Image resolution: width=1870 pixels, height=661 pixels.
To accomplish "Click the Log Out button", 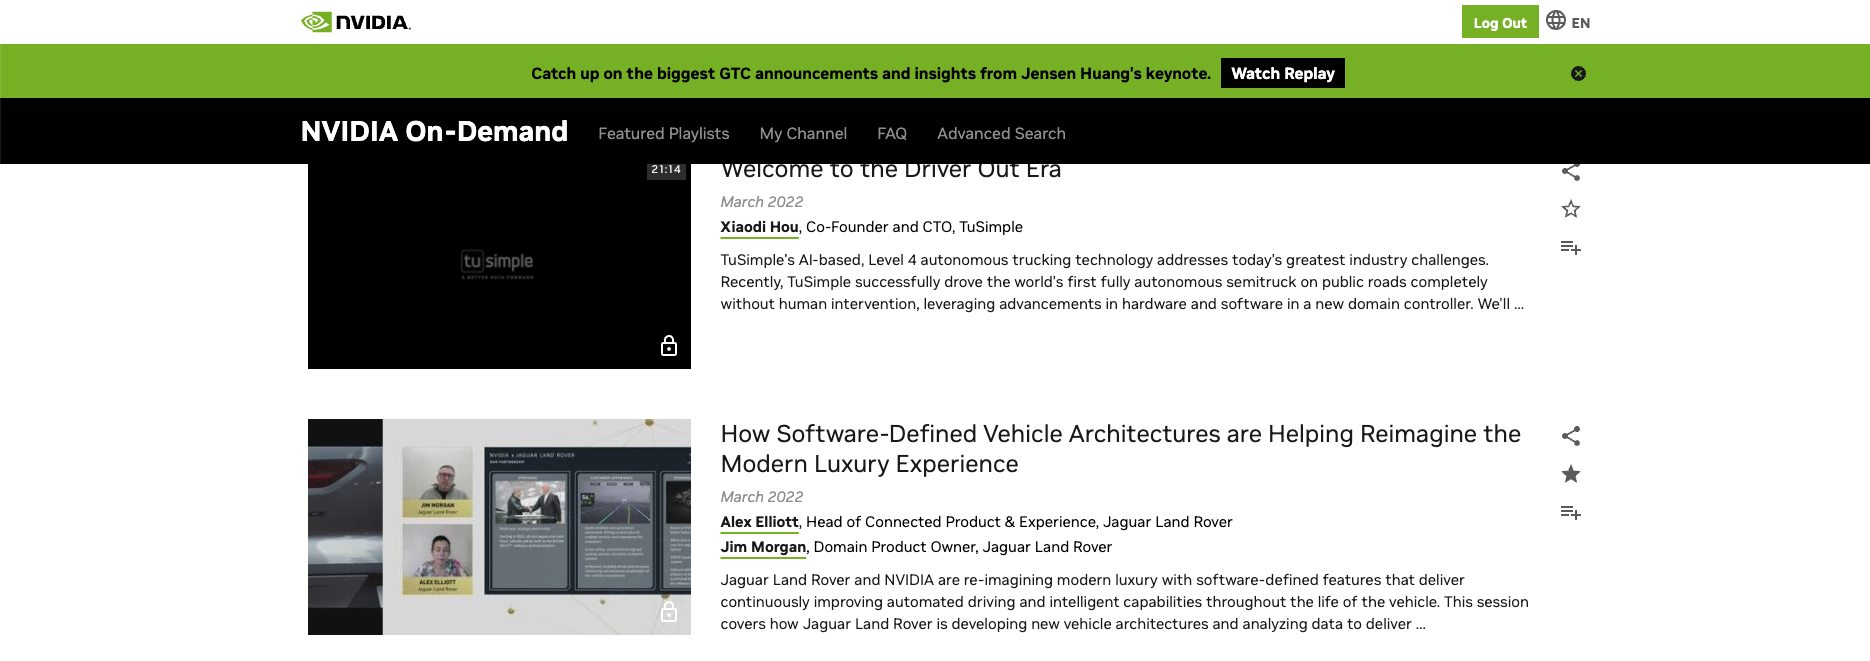I will [1500, 22].
